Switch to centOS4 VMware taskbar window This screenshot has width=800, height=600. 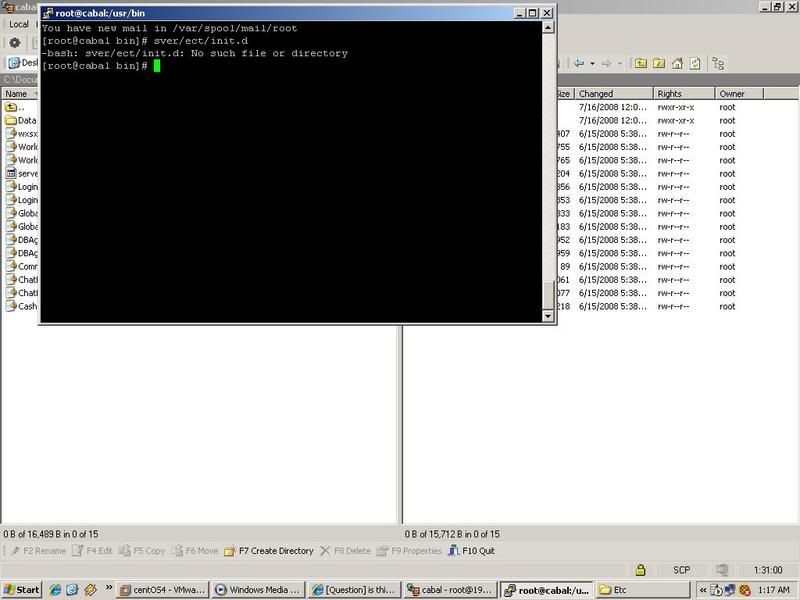[x=163, y=589]
